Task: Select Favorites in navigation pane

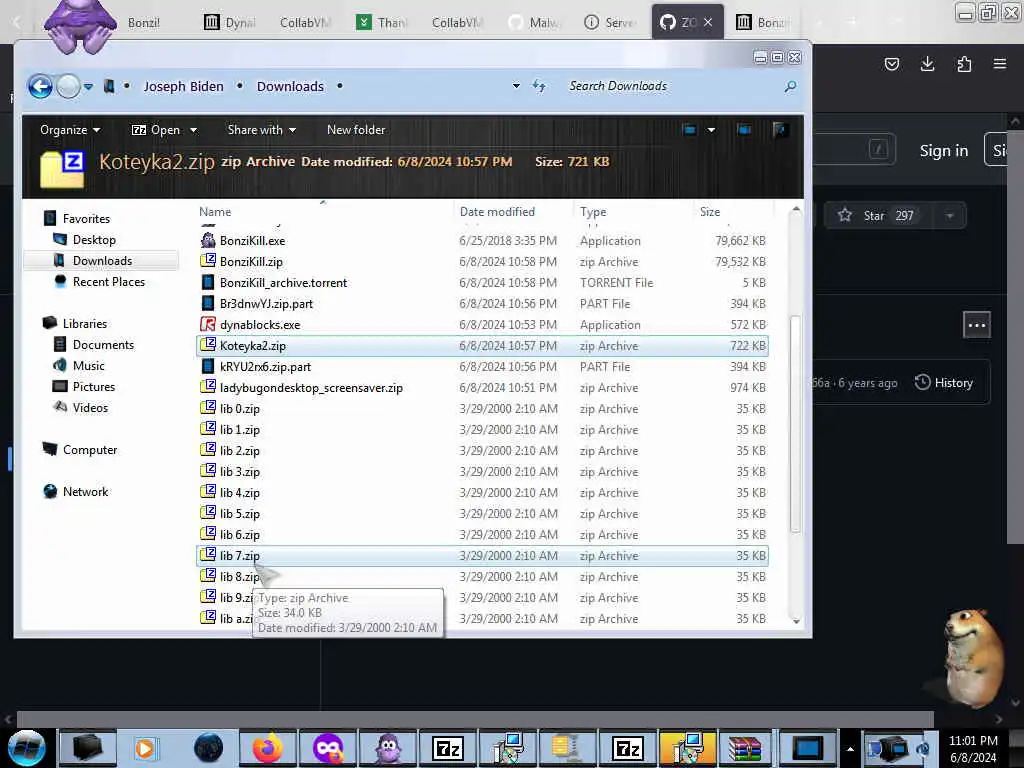Action: click(x=86, y=219)
